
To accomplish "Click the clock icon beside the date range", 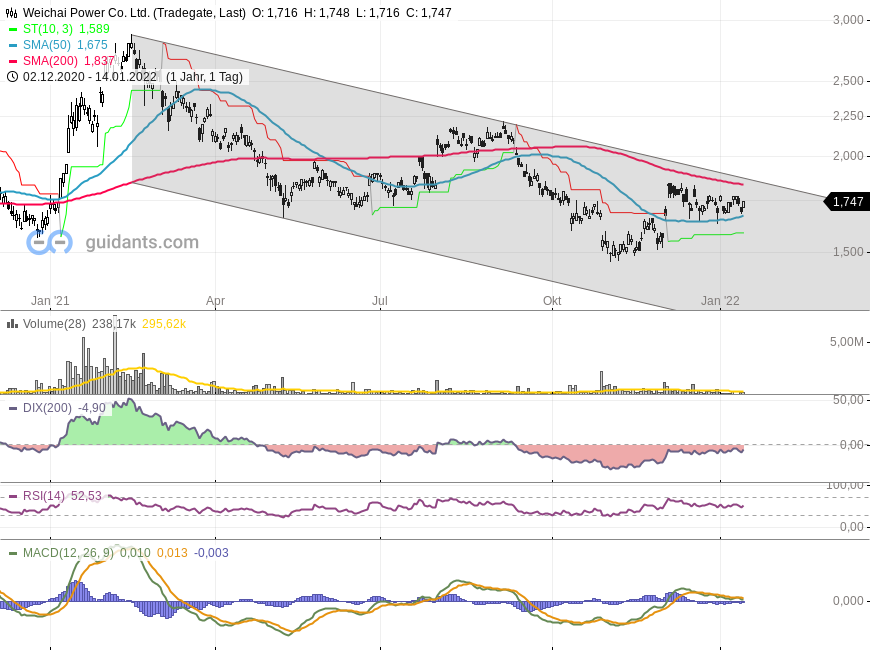I will 12,77.
